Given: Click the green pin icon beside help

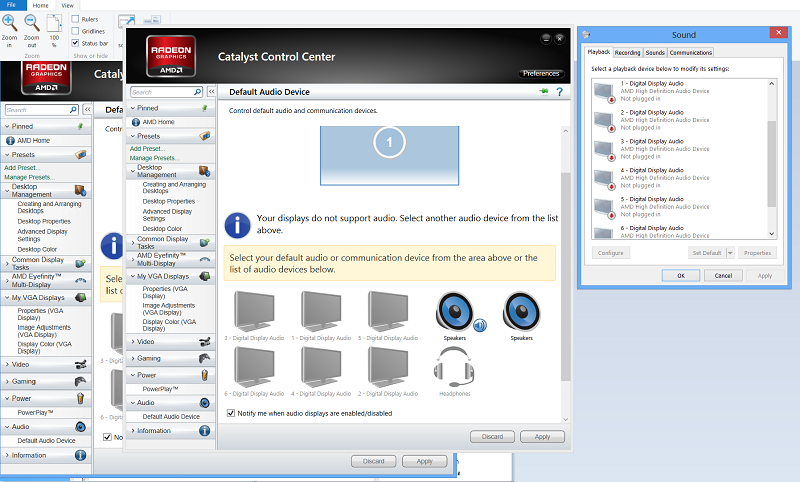Looking at the screenshot, I should [x=544, y=91].
